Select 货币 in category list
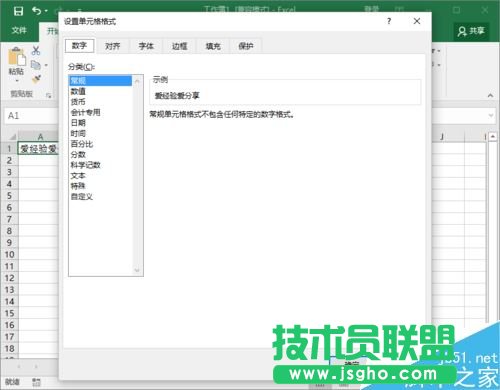This screenshot has height=390, width=500. tap(100, 102)
